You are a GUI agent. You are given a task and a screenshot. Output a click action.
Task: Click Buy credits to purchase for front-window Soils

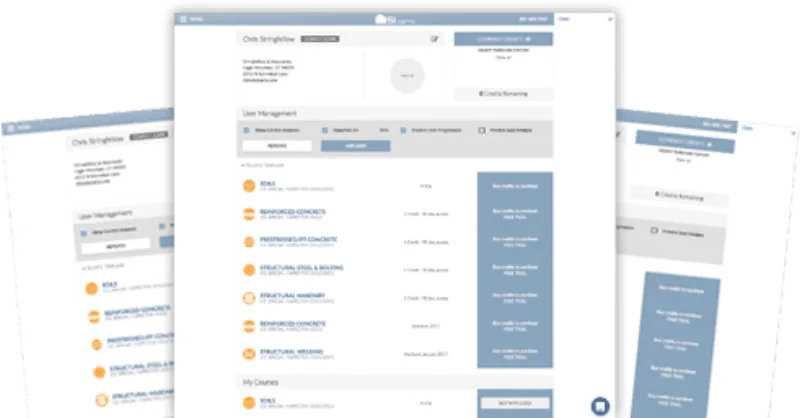click(515, 186)
